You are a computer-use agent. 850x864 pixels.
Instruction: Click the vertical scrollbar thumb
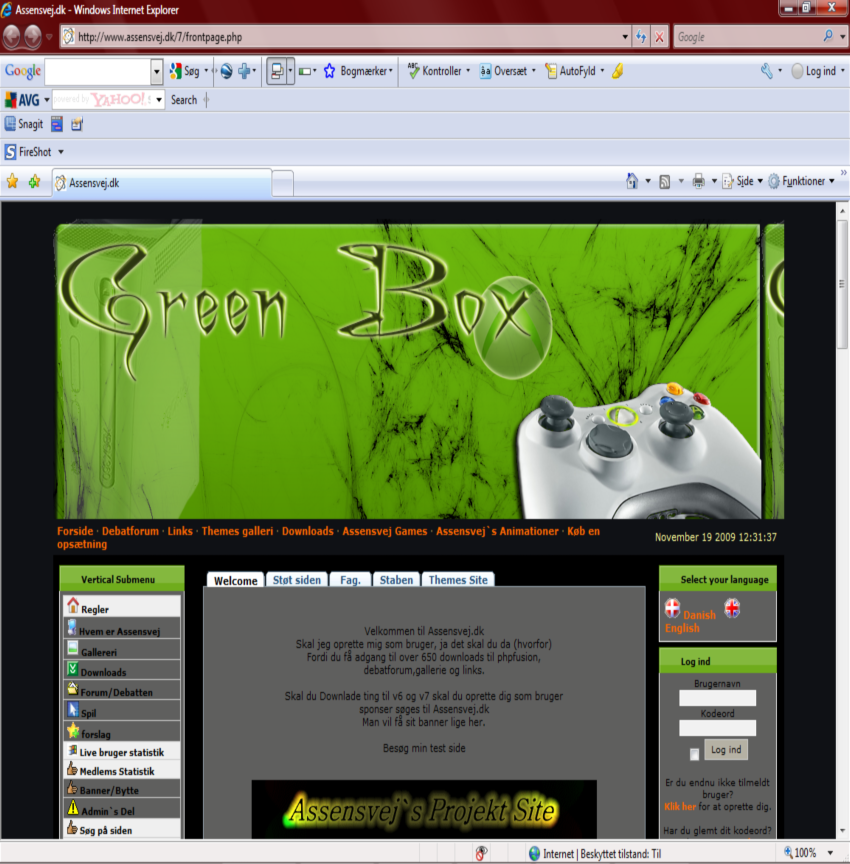[x=842, y=284]
